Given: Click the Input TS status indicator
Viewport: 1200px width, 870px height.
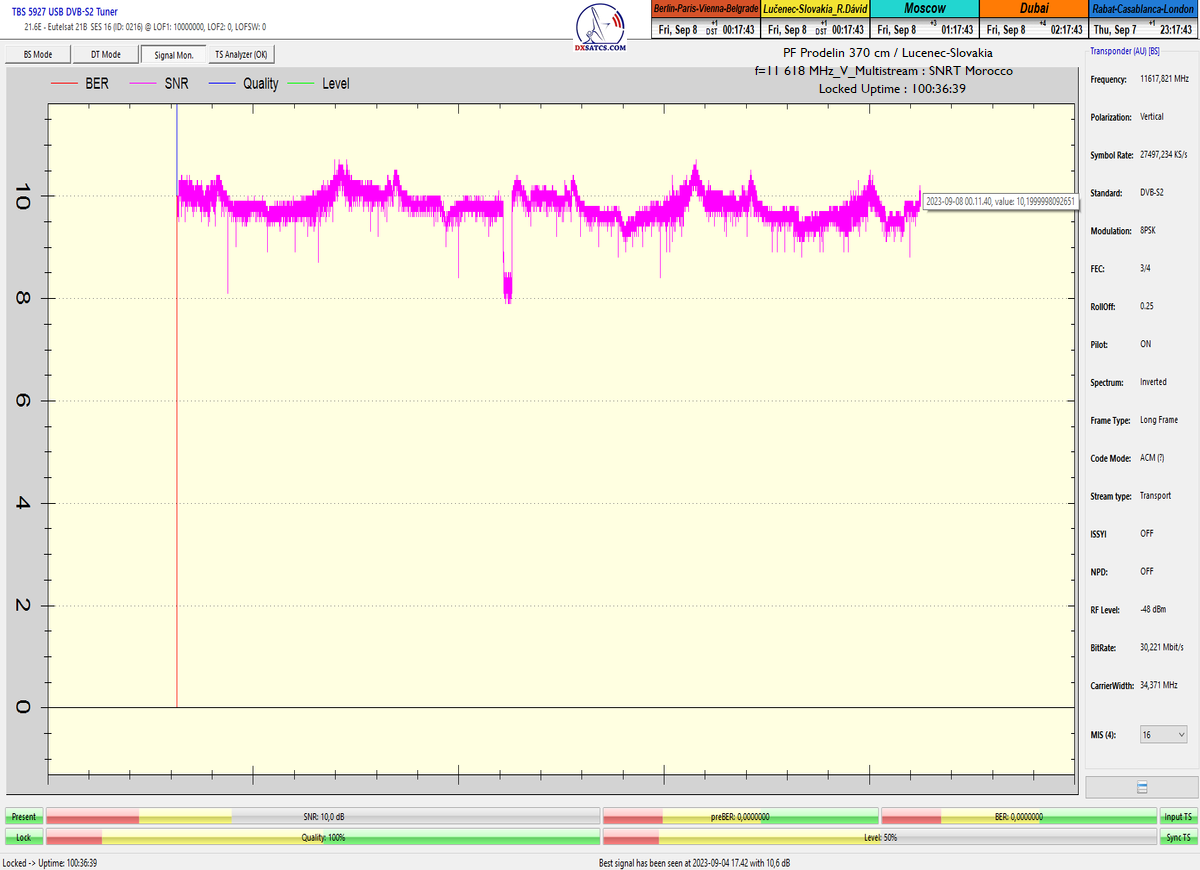Looking at the screenshot, I should [x=1176, y=817].
